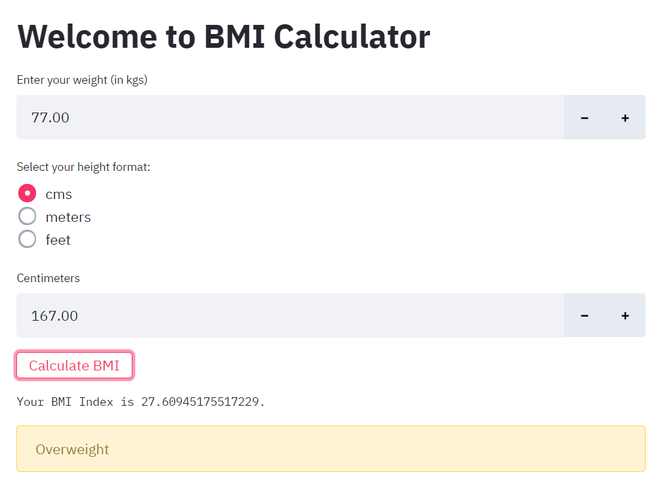Click the 27.60945175517229 BMI number
Viewport: 660px width, 483px height.
pos(202,402)
